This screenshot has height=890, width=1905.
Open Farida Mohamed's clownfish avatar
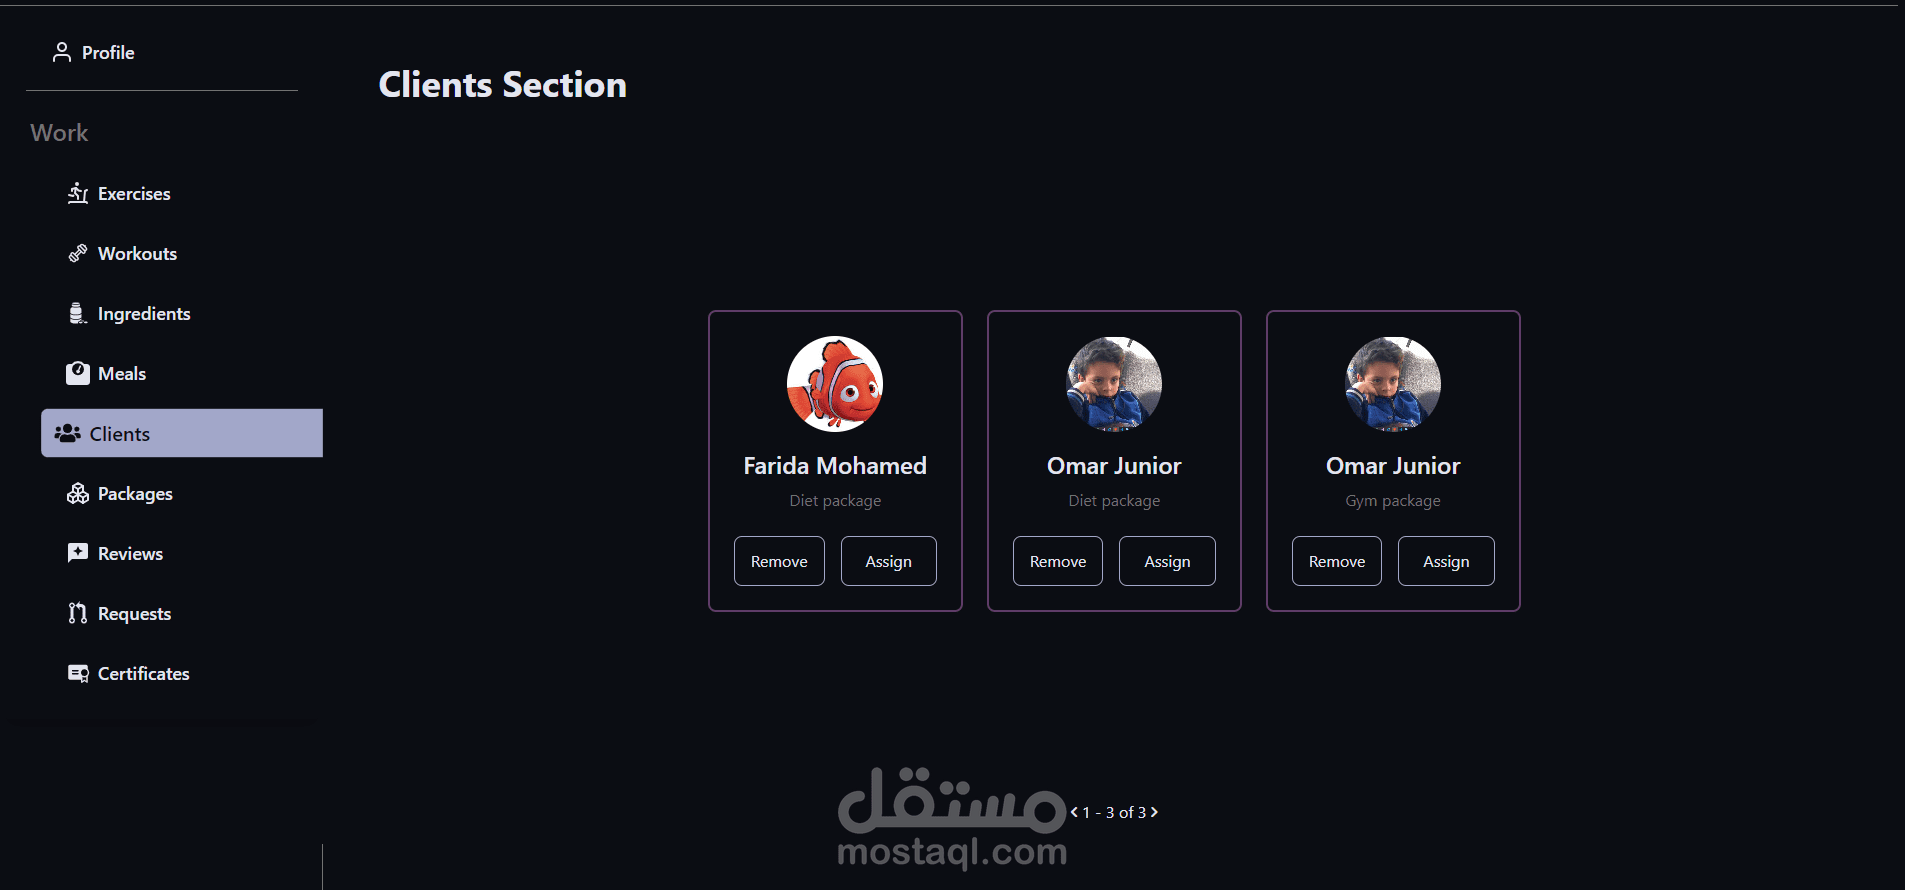click(835, 384)
